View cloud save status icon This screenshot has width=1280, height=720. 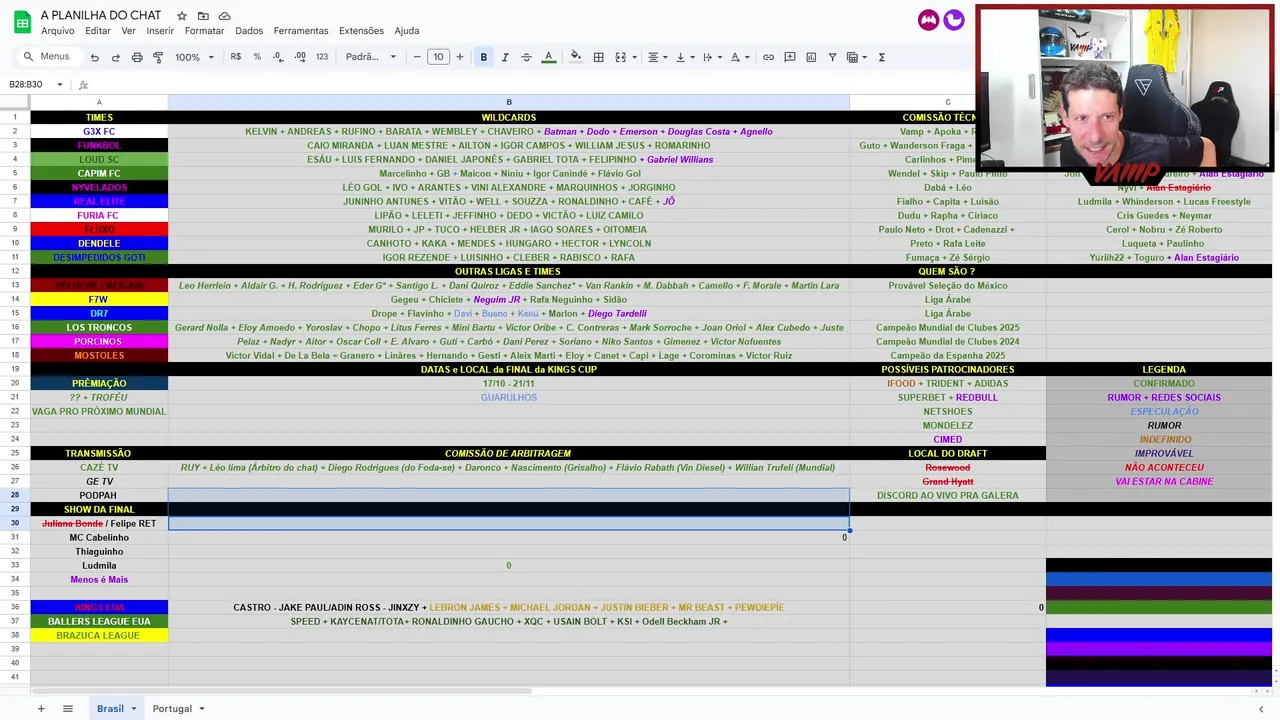[x=224, y=16]
